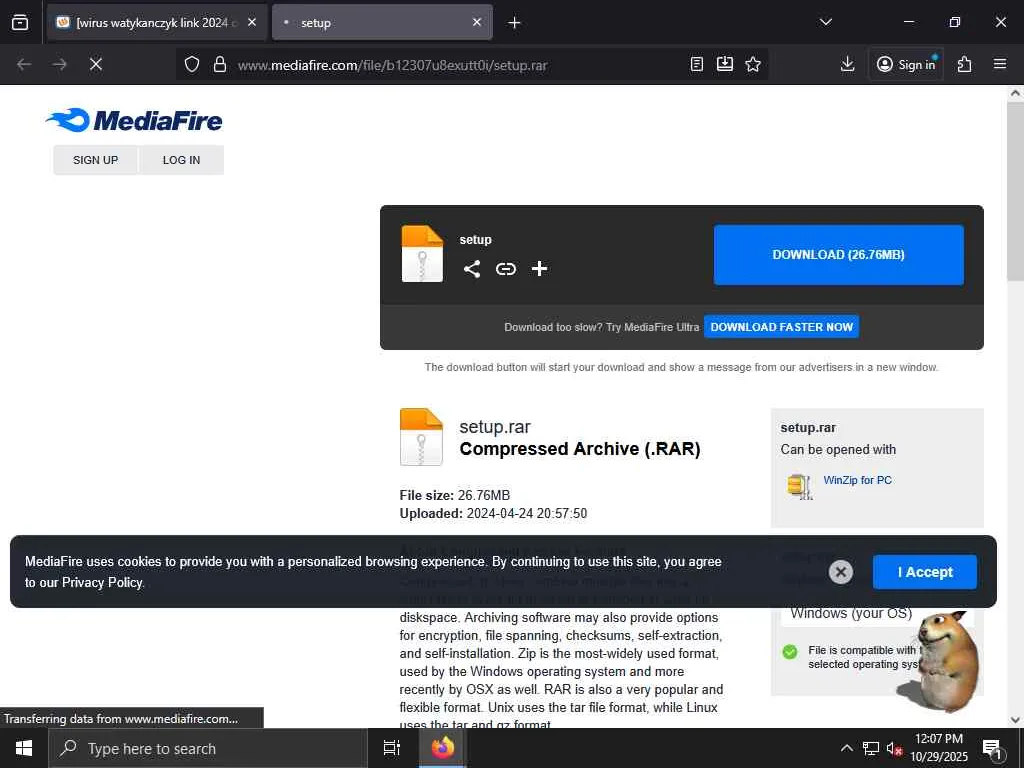Click DOWNLOAD (26.76MB) button

(839, 255)
